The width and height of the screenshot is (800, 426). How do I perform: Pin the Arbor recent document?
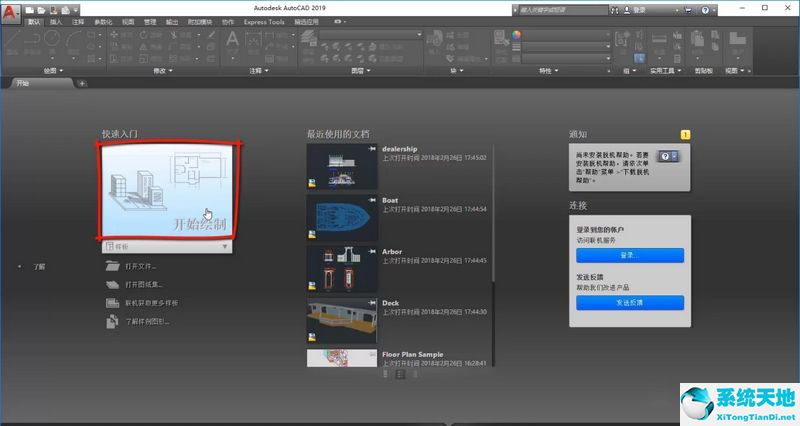click(x=372, y=252)
